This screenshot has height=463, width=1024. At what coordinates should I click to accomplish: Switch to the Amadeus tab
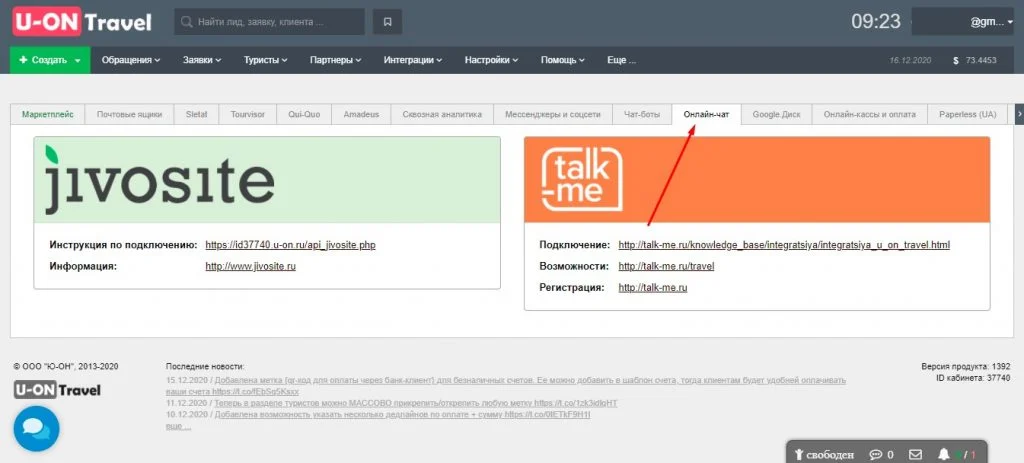point(361,114)
